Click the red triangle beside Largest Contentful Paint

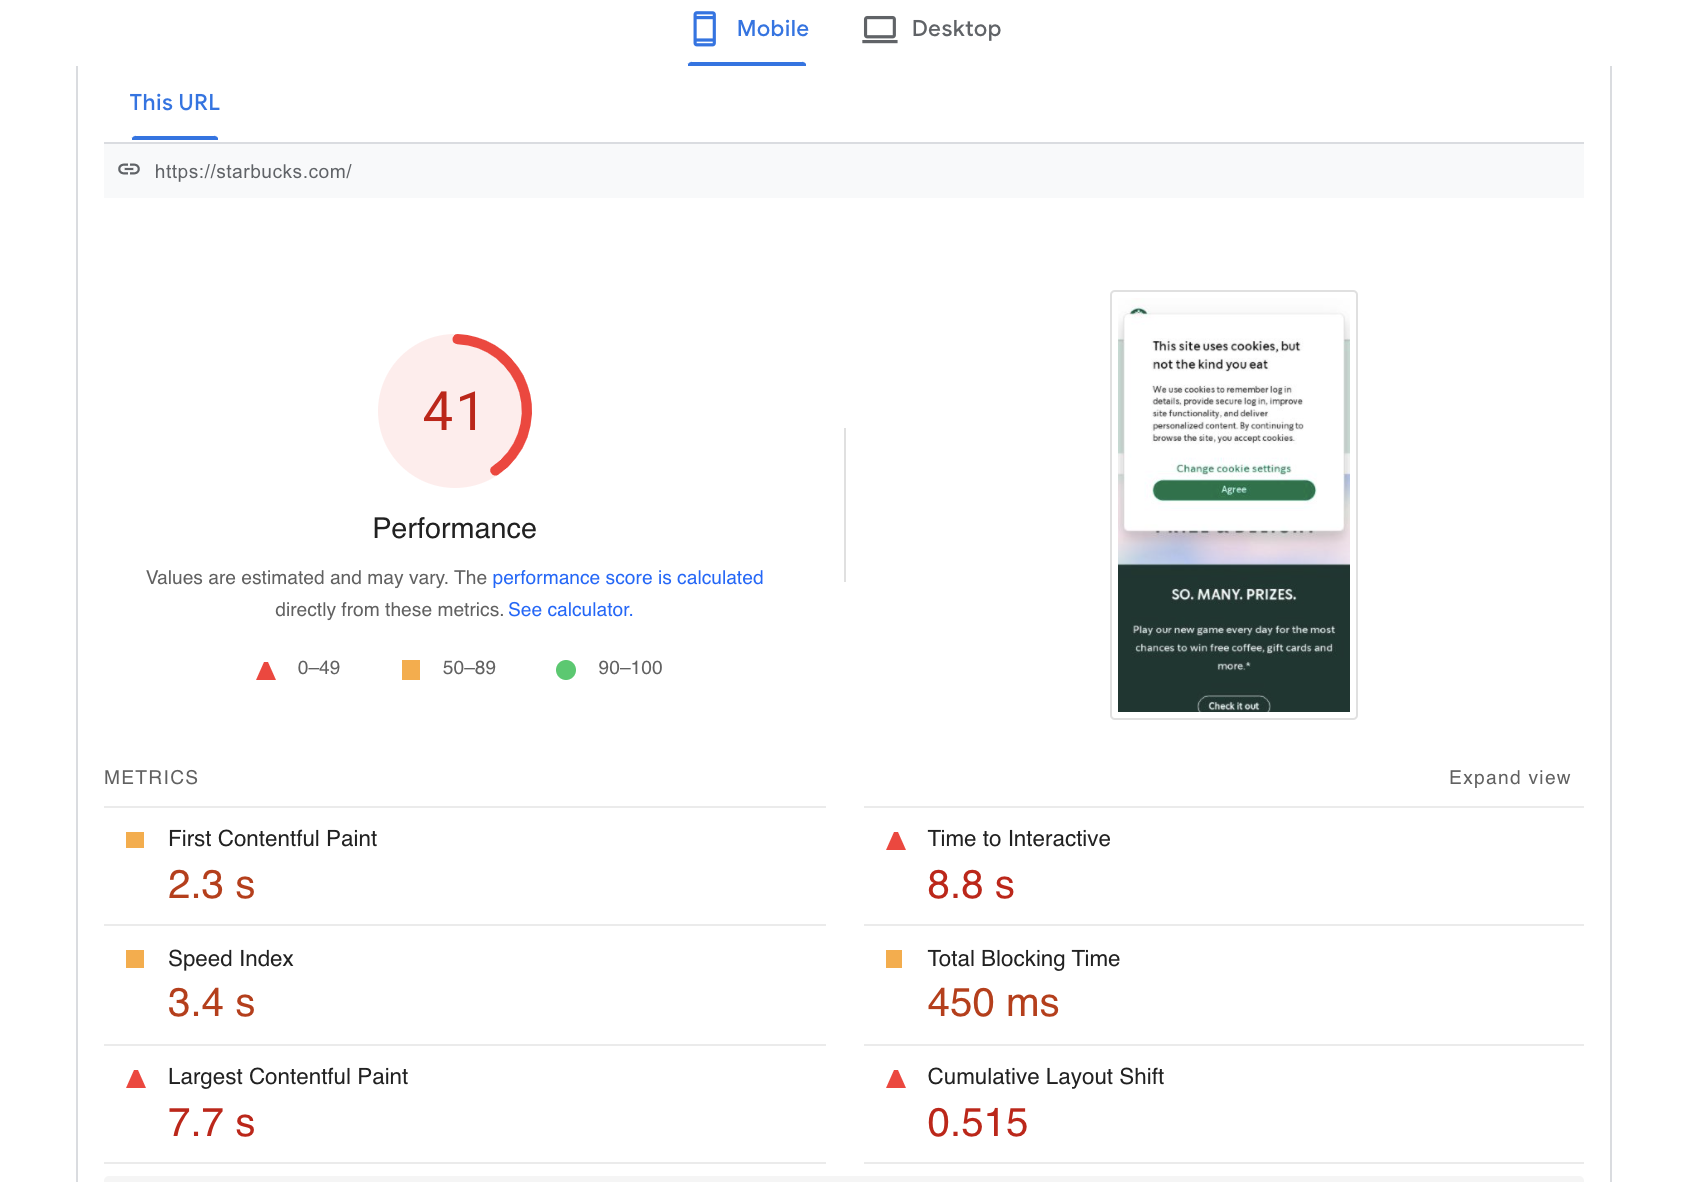click(135, 1078)
